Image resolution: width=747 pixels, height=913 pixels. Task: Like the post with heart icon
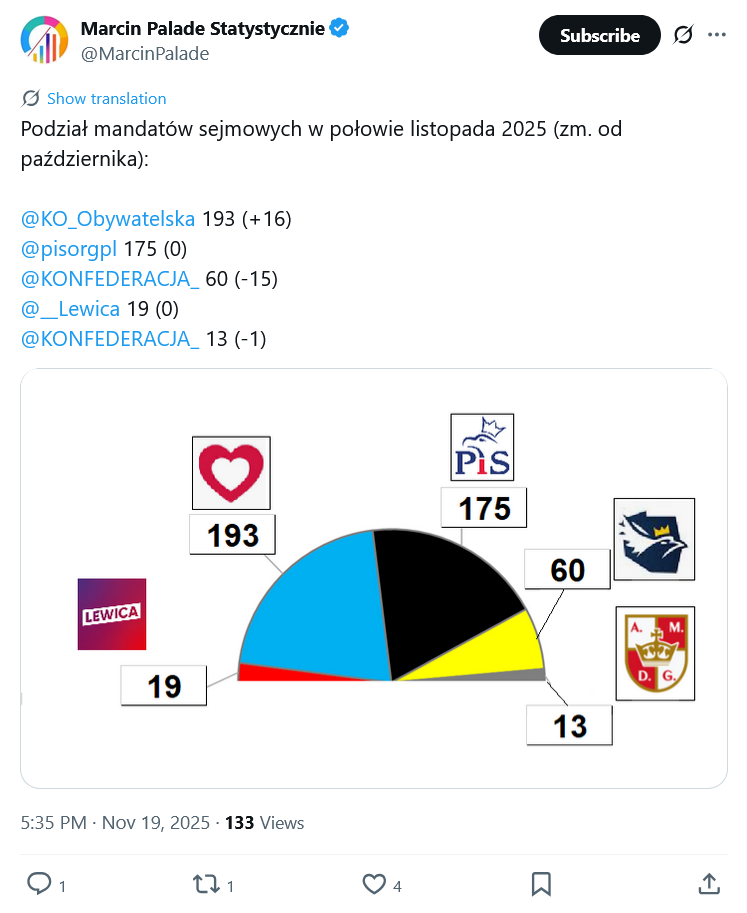[374, 884]
